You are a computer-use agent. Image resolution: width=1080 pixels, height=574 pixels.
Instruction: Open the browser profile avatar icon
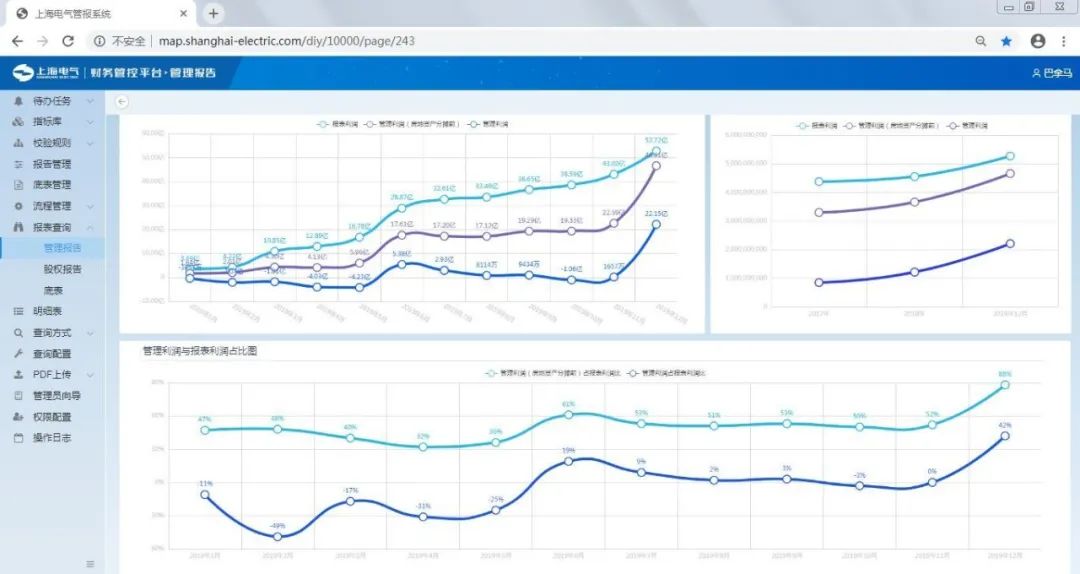(1038, 41)
